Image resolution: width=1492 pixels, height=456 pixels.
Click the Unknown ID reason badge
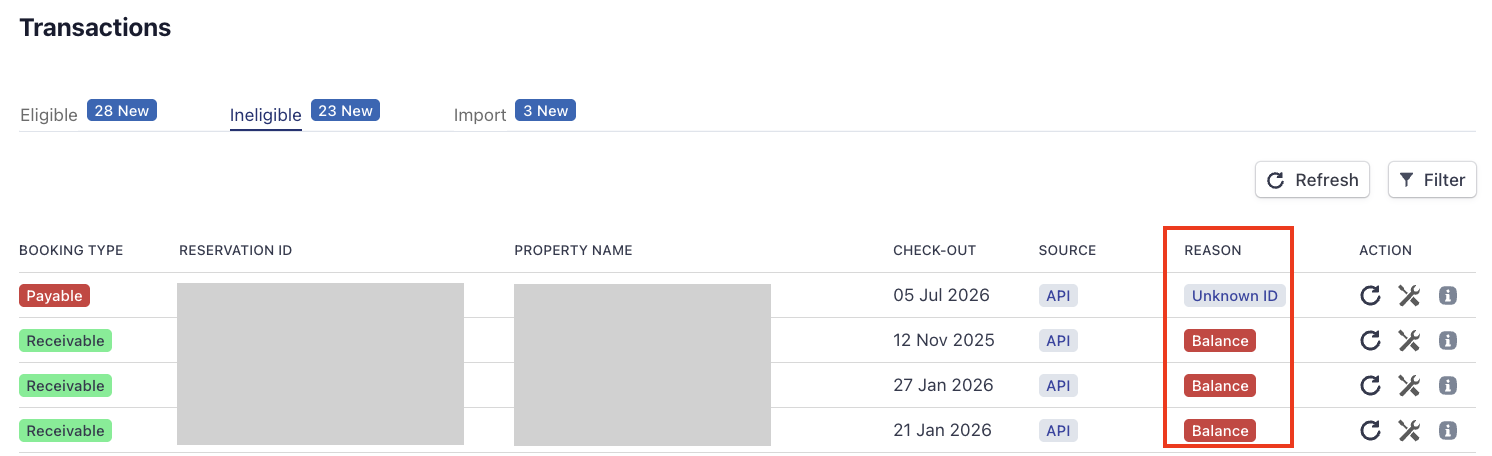pyautogui.click(x=1235, y=296)
